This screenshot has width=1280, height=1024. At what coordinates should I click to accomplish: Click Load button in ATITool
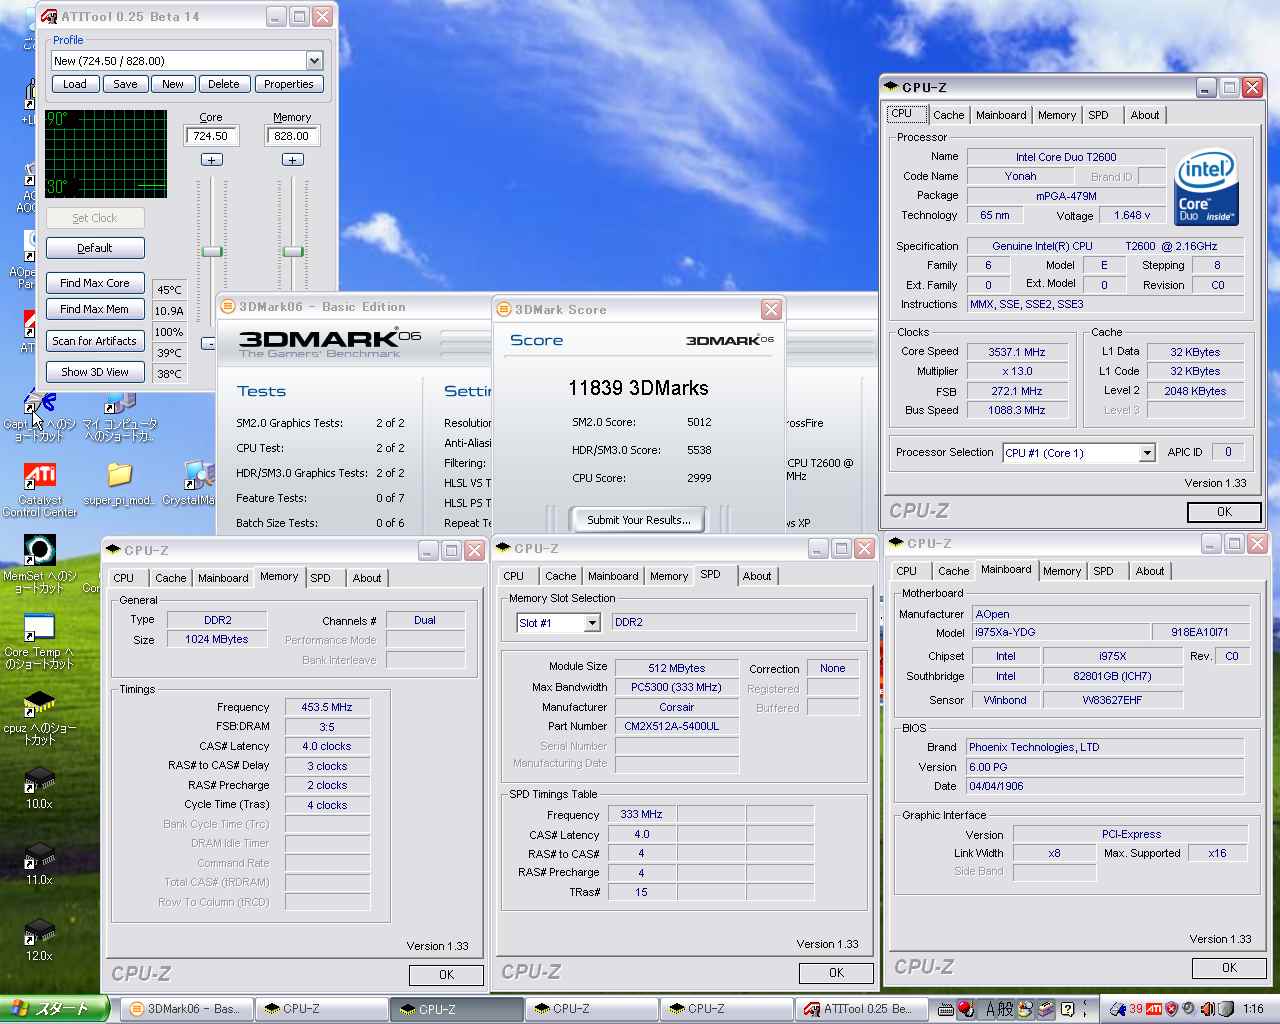click(x=75, y=85)
